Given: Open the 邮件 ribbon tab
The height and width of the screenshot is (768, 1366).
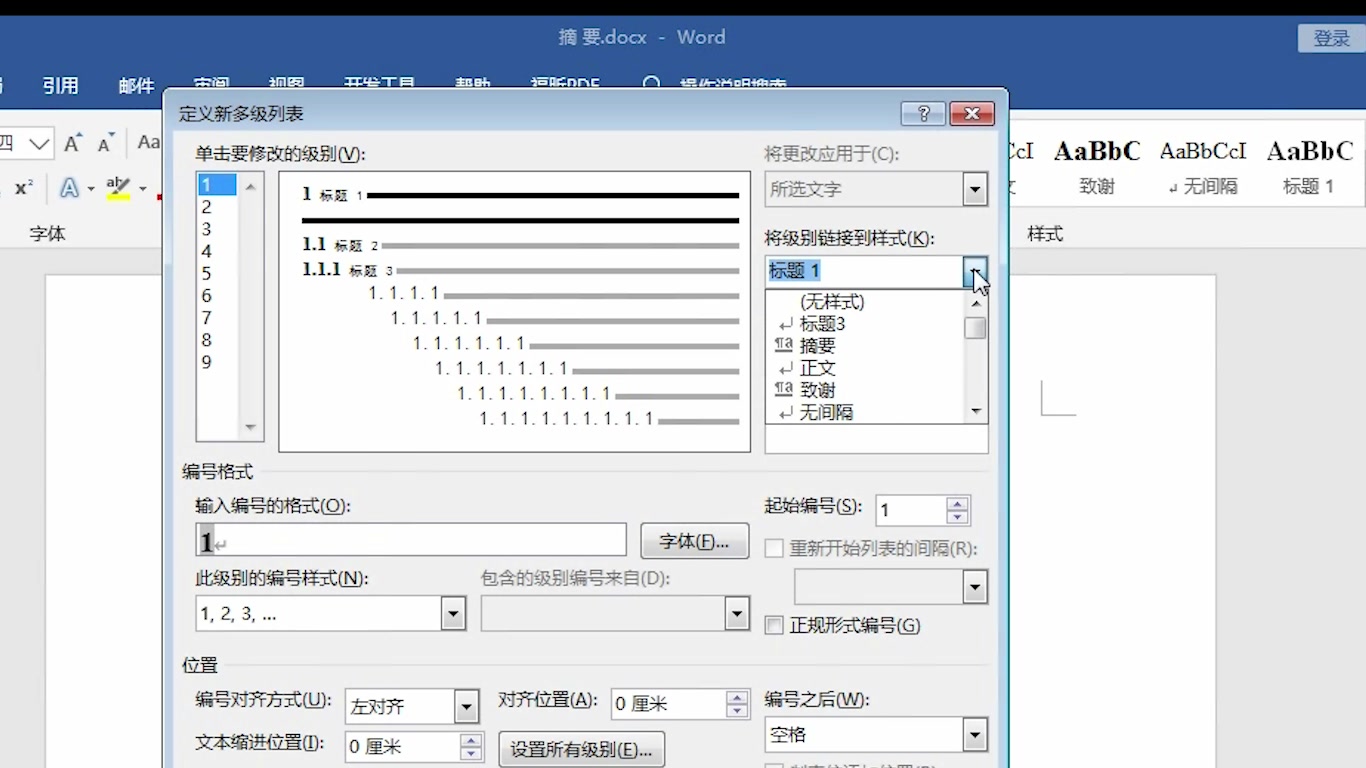Looking at the screenshot, I should [x=136, y=86].
